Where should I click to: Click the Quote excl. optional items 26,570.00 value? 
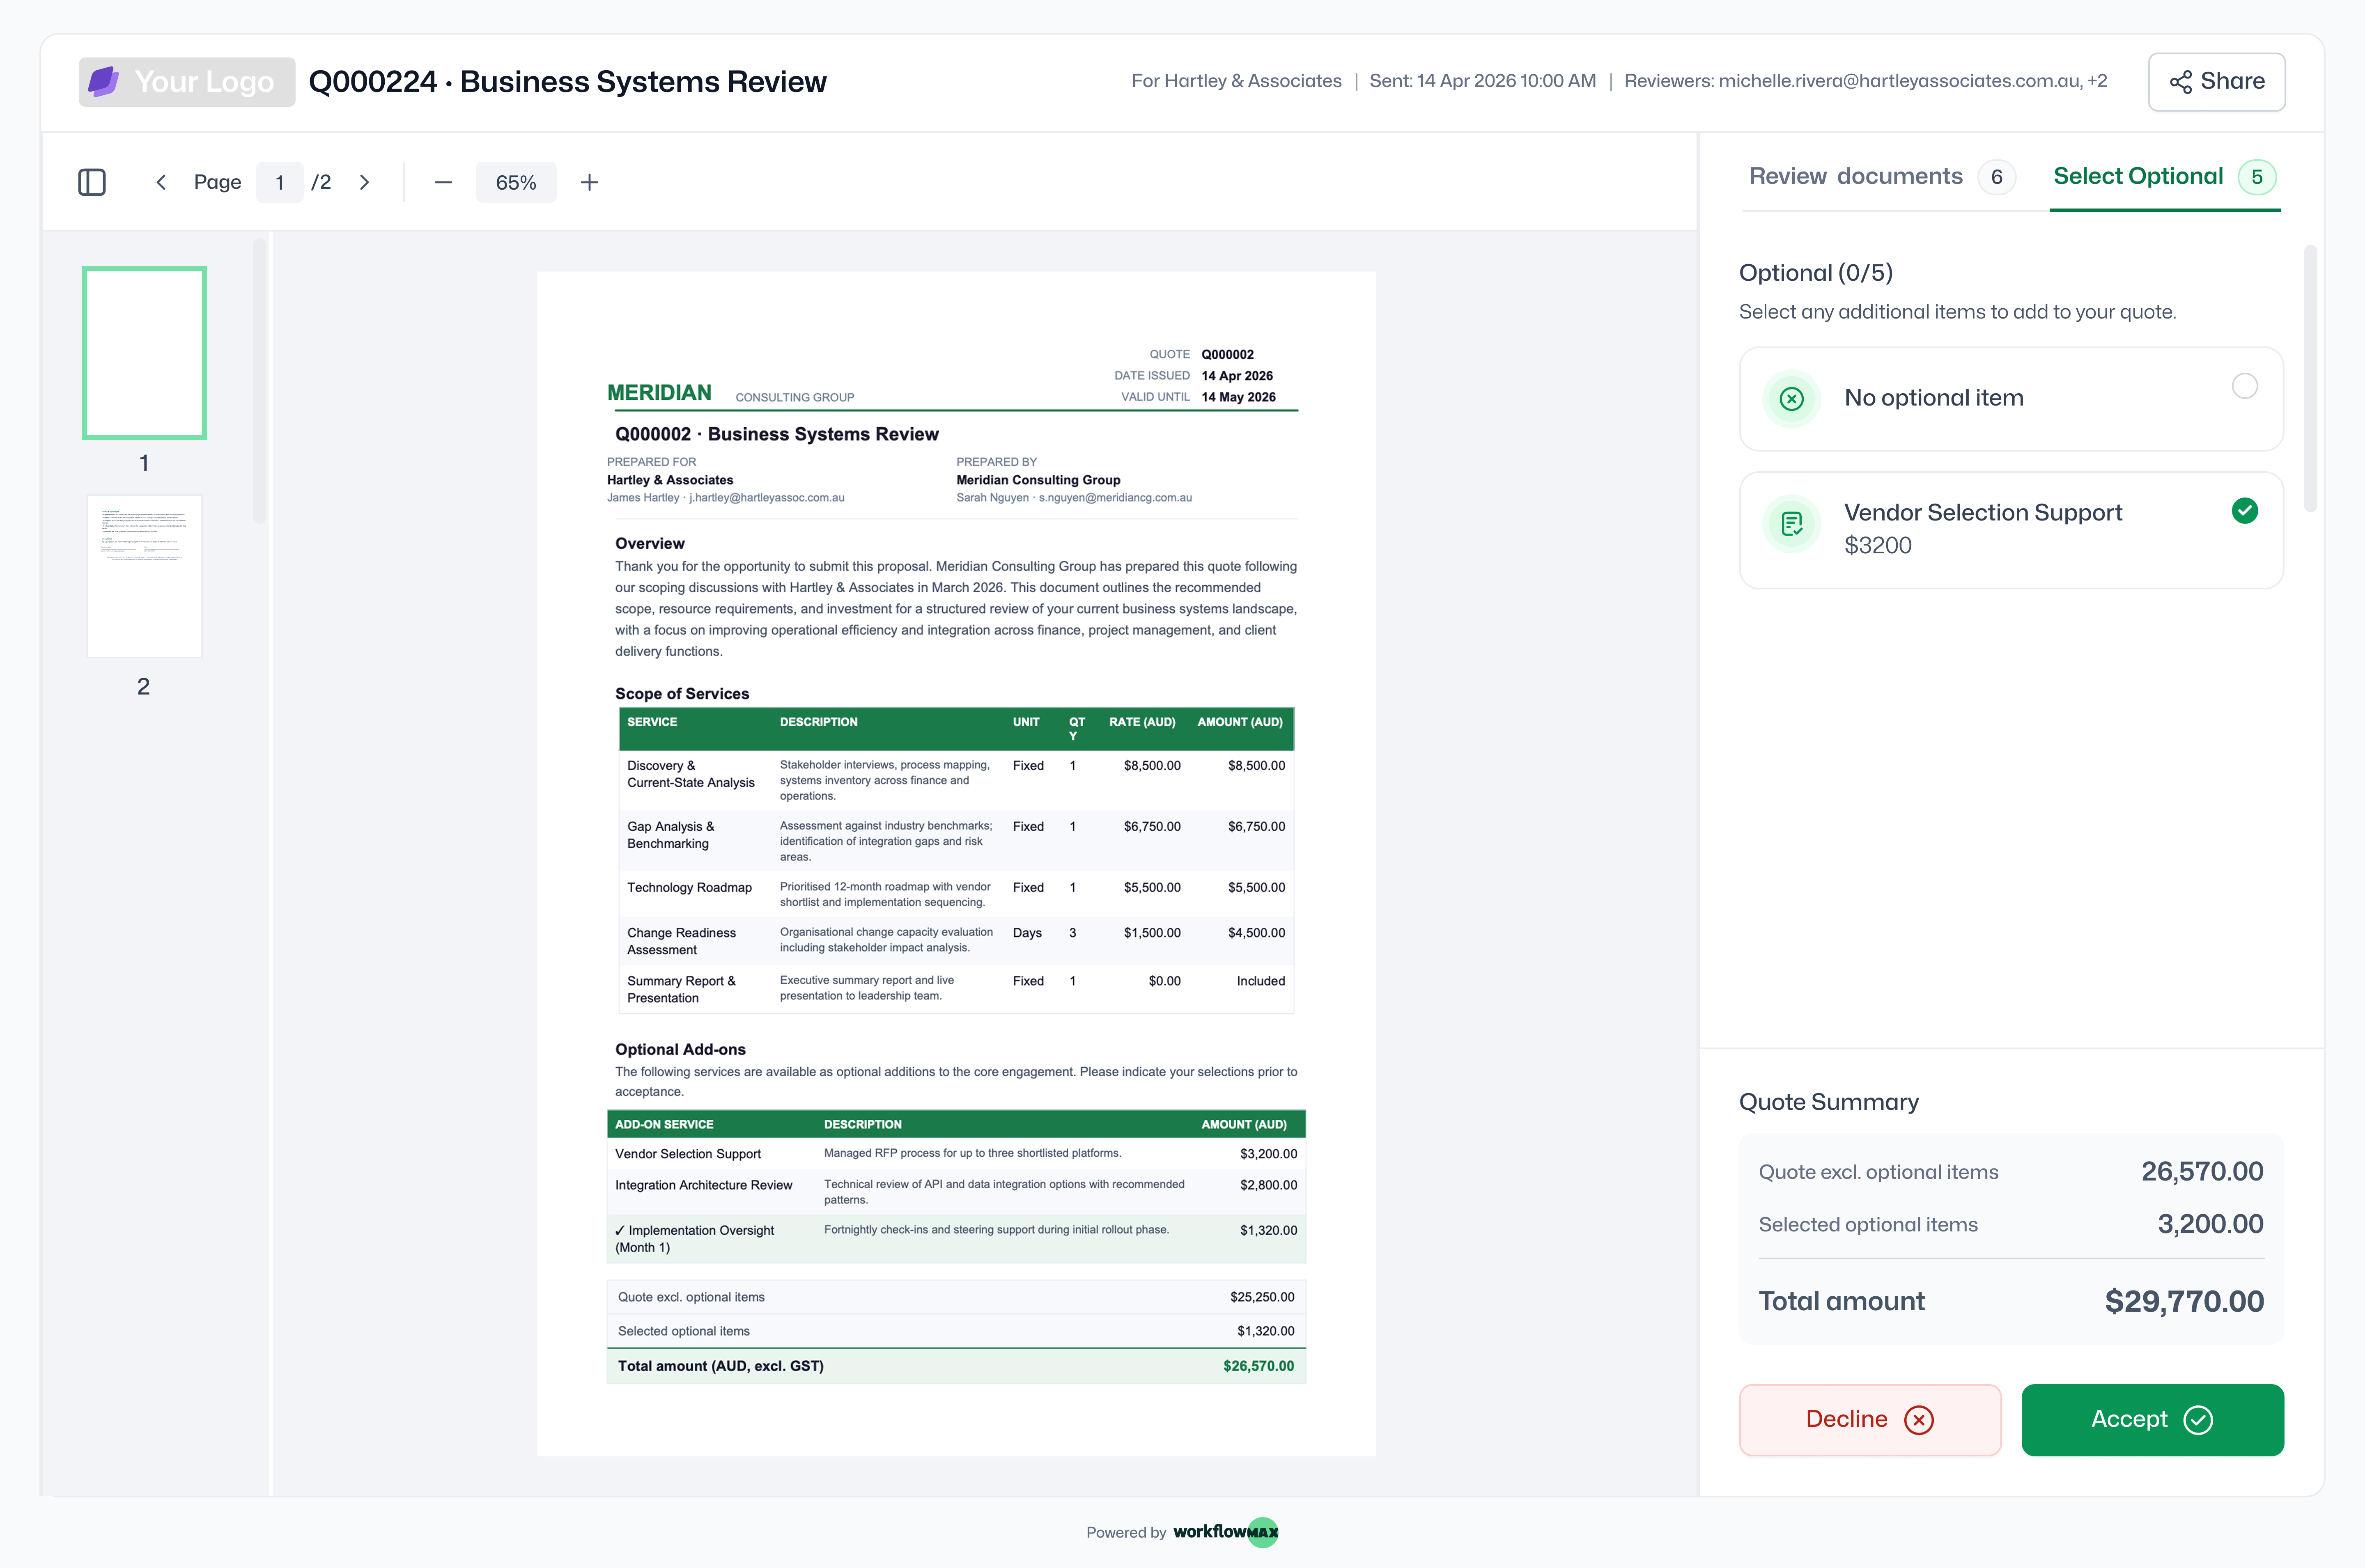[2202, 1171]
